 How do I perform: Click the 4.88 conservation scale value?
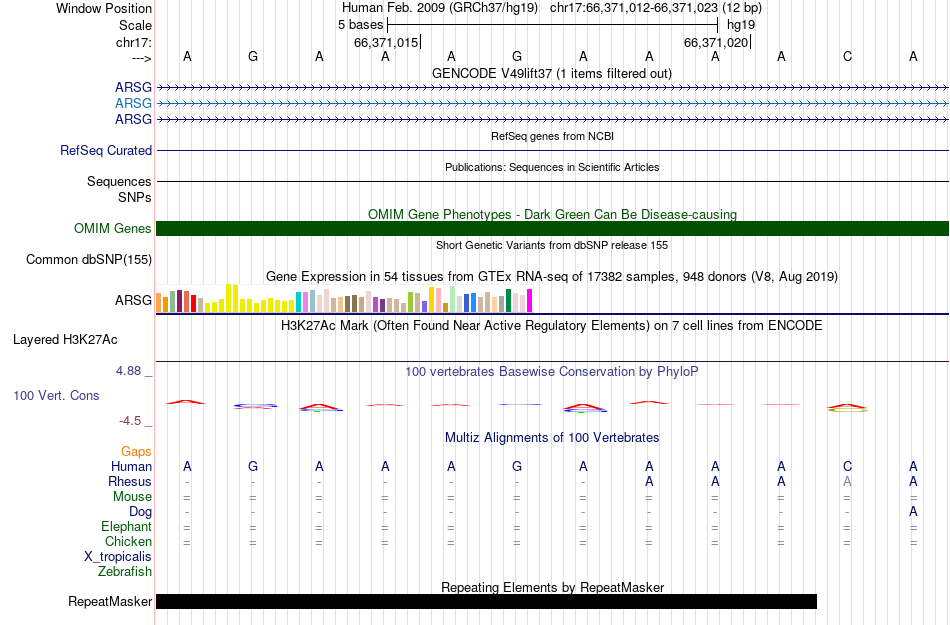point(128,371)
